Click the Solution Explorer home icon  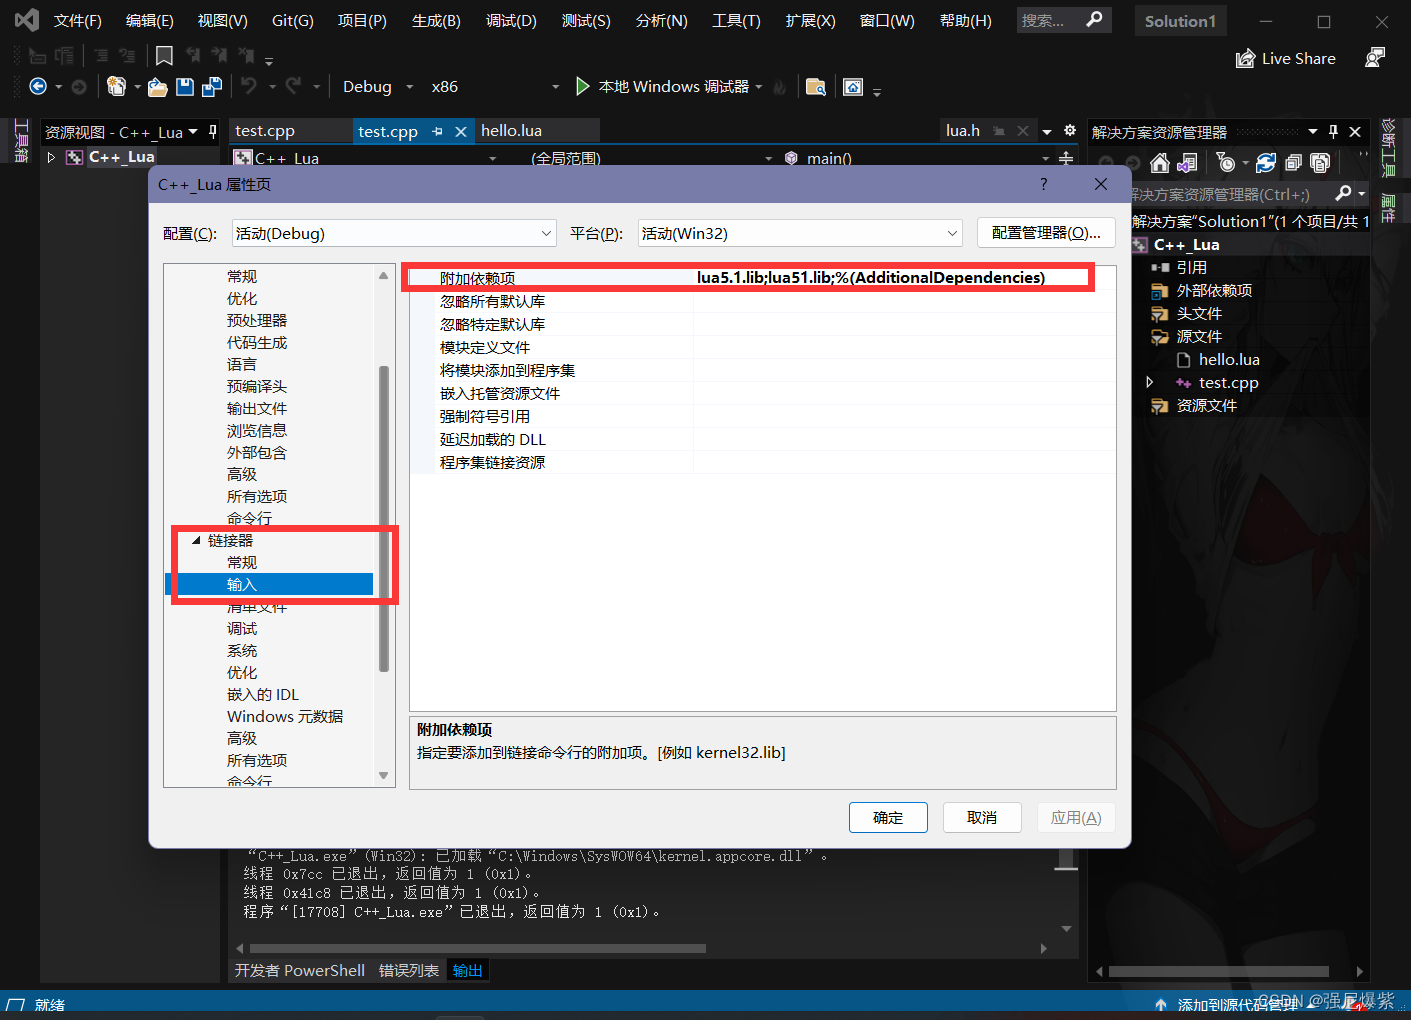point(1160,163)
